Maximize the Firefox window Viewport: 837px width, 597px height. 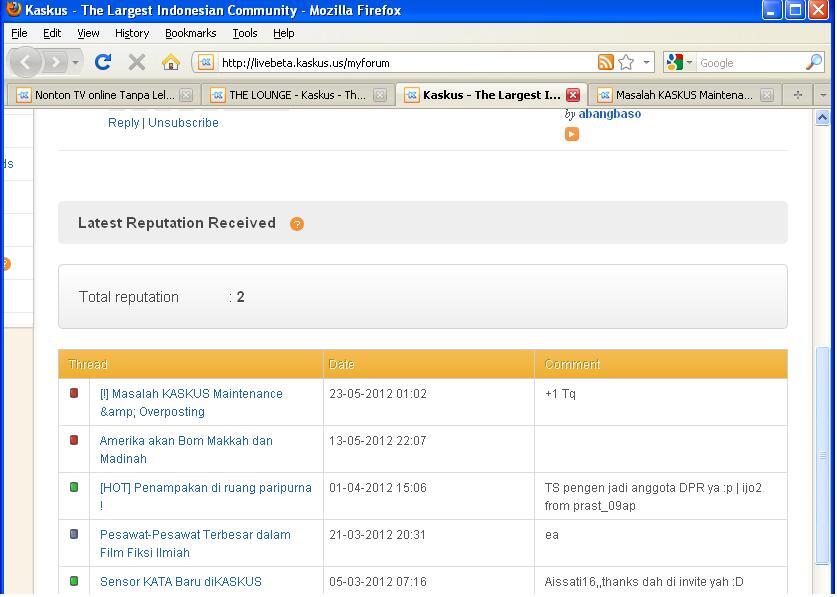(795, 10)
